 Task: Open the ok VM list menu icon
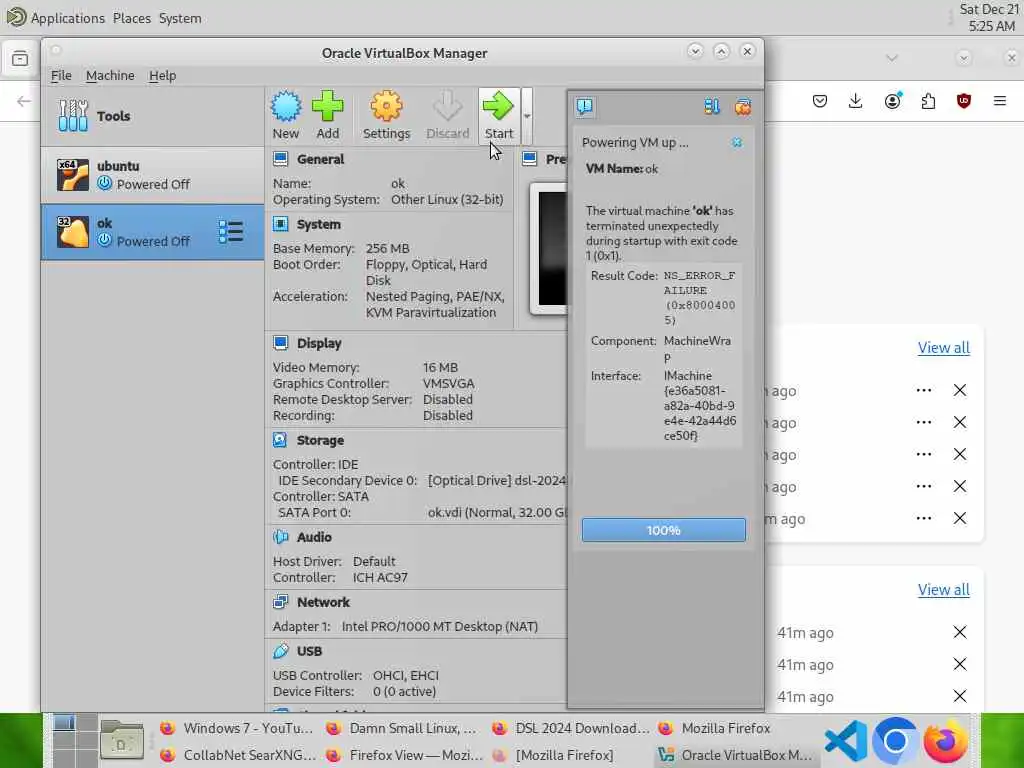[x=231, y=232]
